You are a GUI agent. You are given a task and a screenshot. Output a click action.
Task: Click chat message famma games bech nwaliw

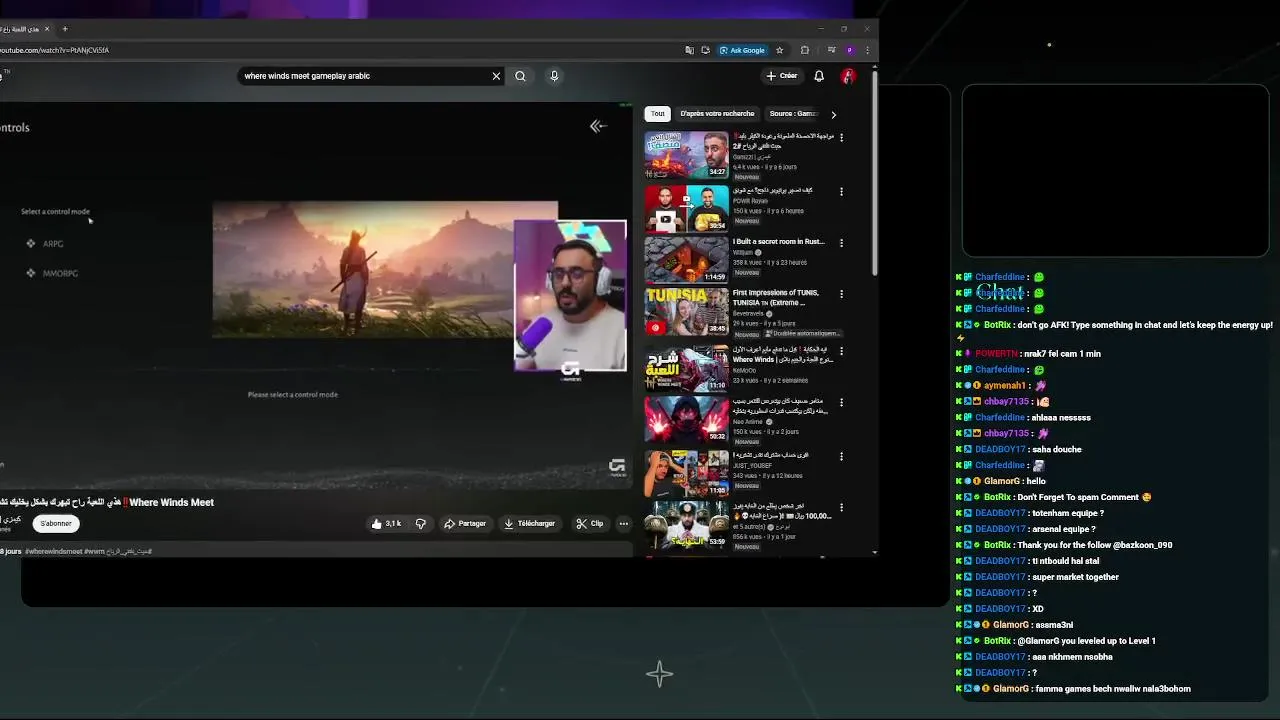pos(1113,689)
